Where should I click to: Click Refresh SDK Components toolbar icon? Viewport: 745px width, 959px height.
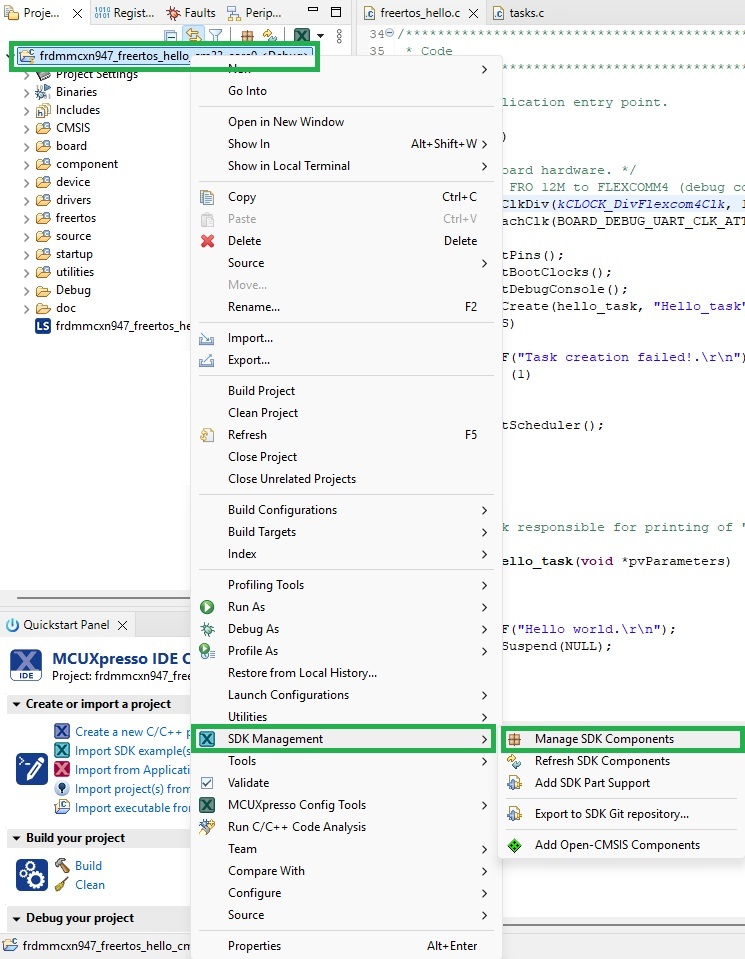click(x=269, y=35)
